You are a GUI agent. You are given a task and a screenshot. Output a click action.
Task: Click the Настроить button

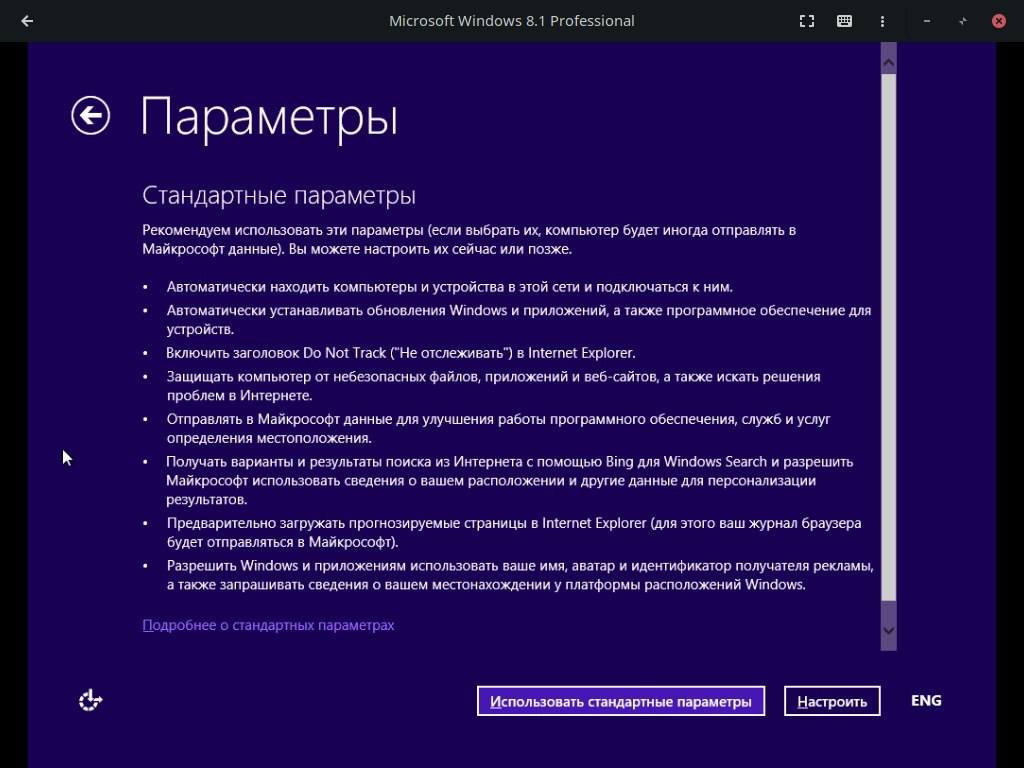pos(832,701)
